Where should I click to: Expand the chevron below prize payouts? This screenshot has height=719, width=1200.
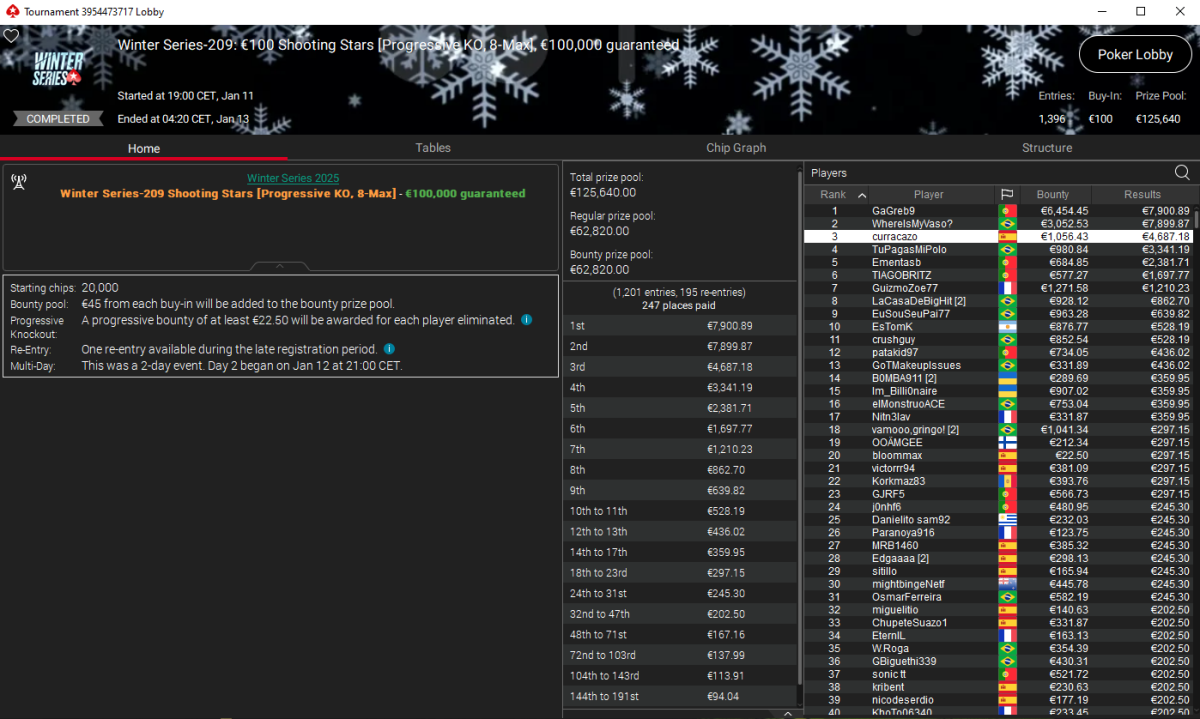click(x=787, y=713)
